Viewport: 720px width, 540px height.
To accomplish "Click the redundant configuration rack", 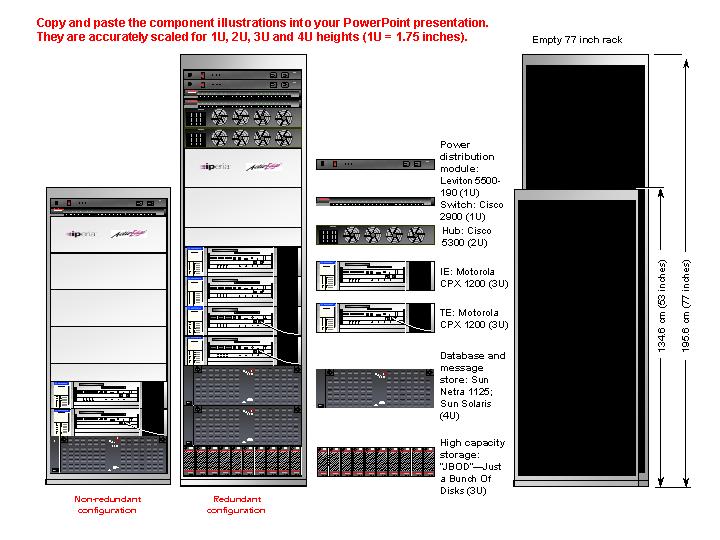I will (243, 270).
